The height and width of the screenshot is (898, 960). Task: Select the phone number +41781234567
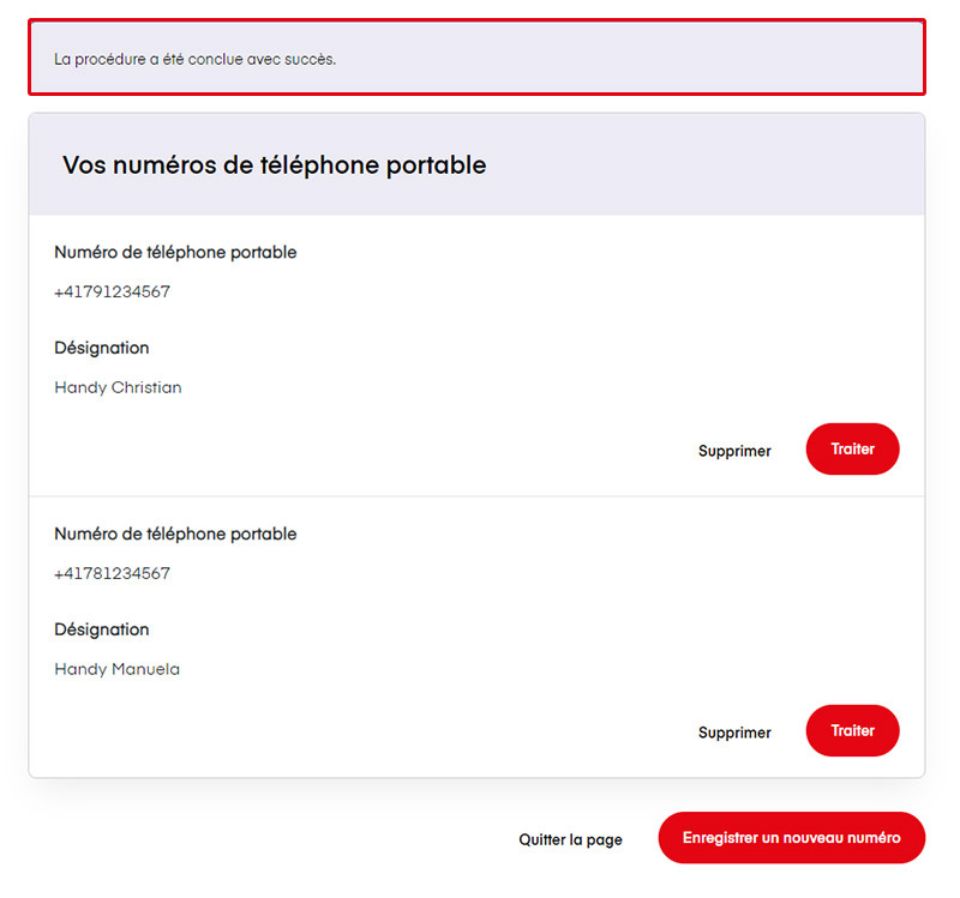pyautogui.click(x=112, y=574)
